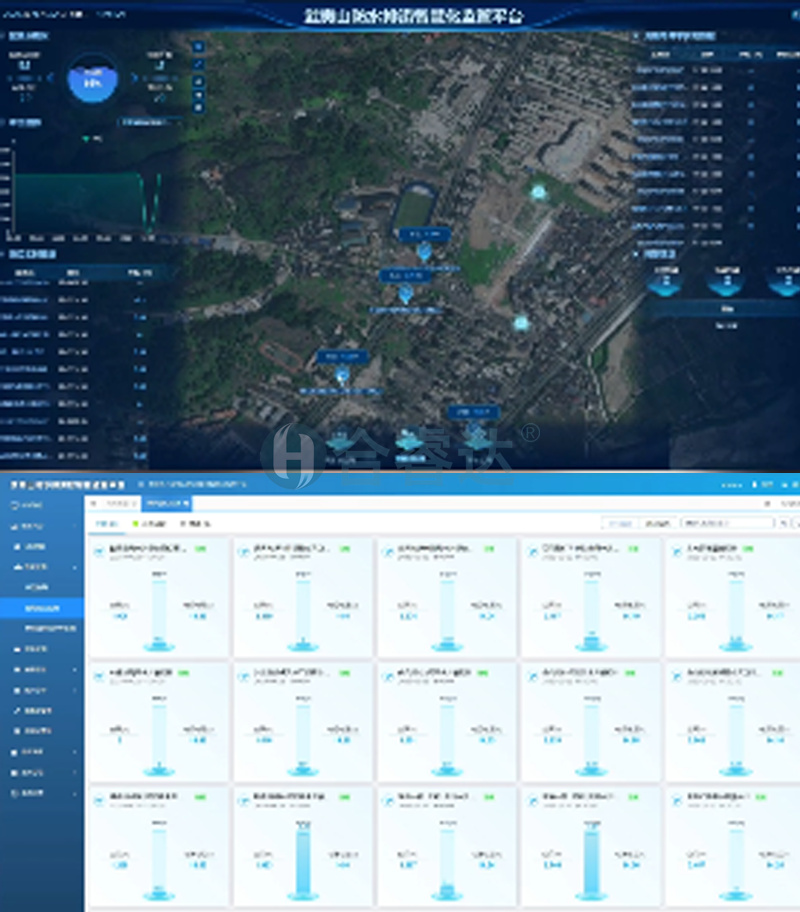Click into the search input field above the cards
800x912 pixels.
724,523
